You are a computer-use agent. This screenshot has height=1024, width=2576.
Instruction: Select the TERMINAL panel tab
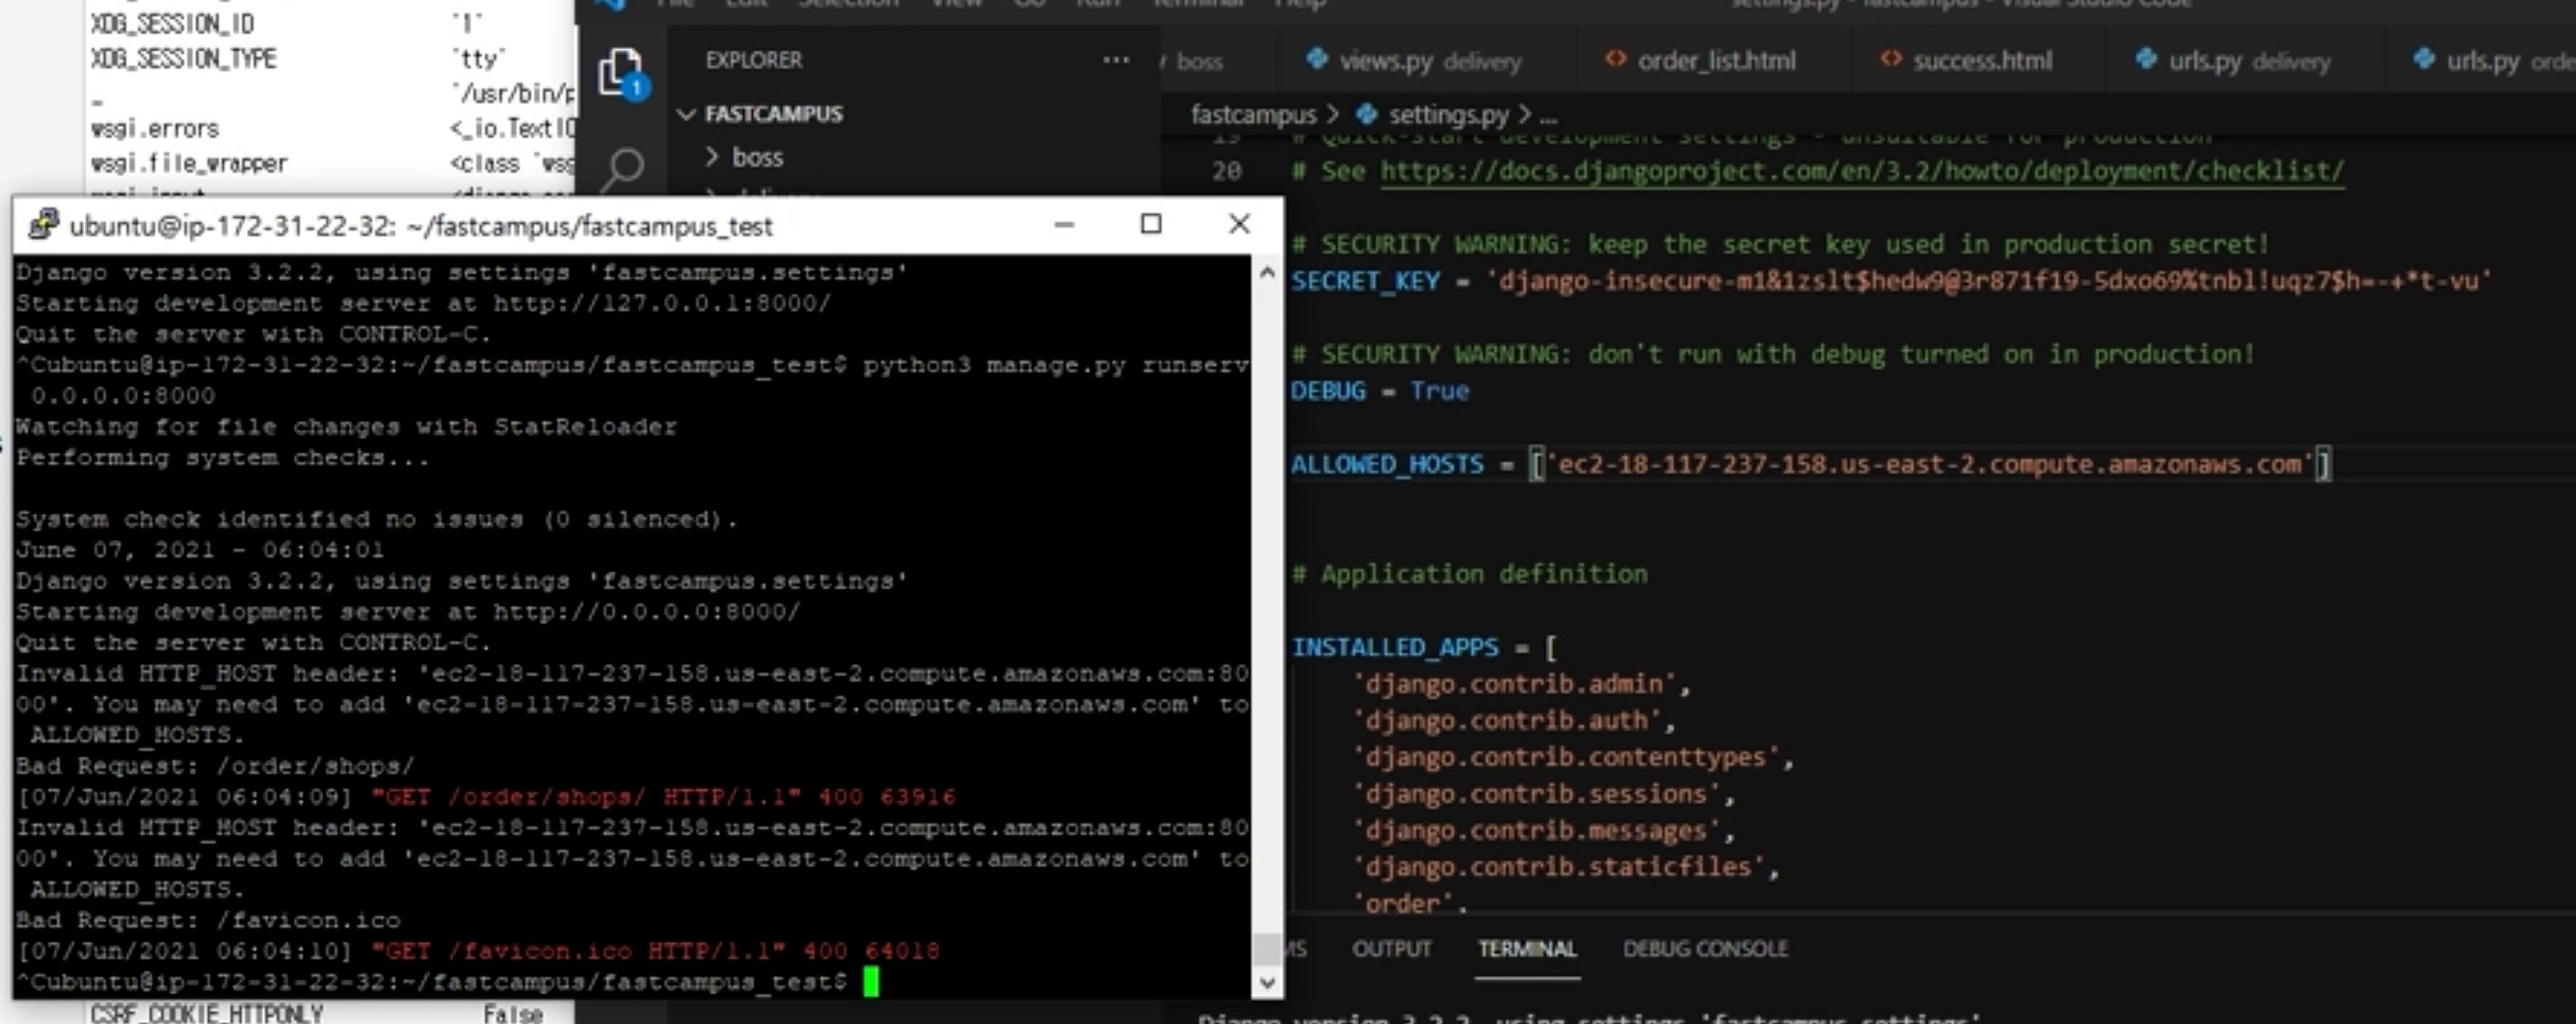click(x=1527, y=949)
